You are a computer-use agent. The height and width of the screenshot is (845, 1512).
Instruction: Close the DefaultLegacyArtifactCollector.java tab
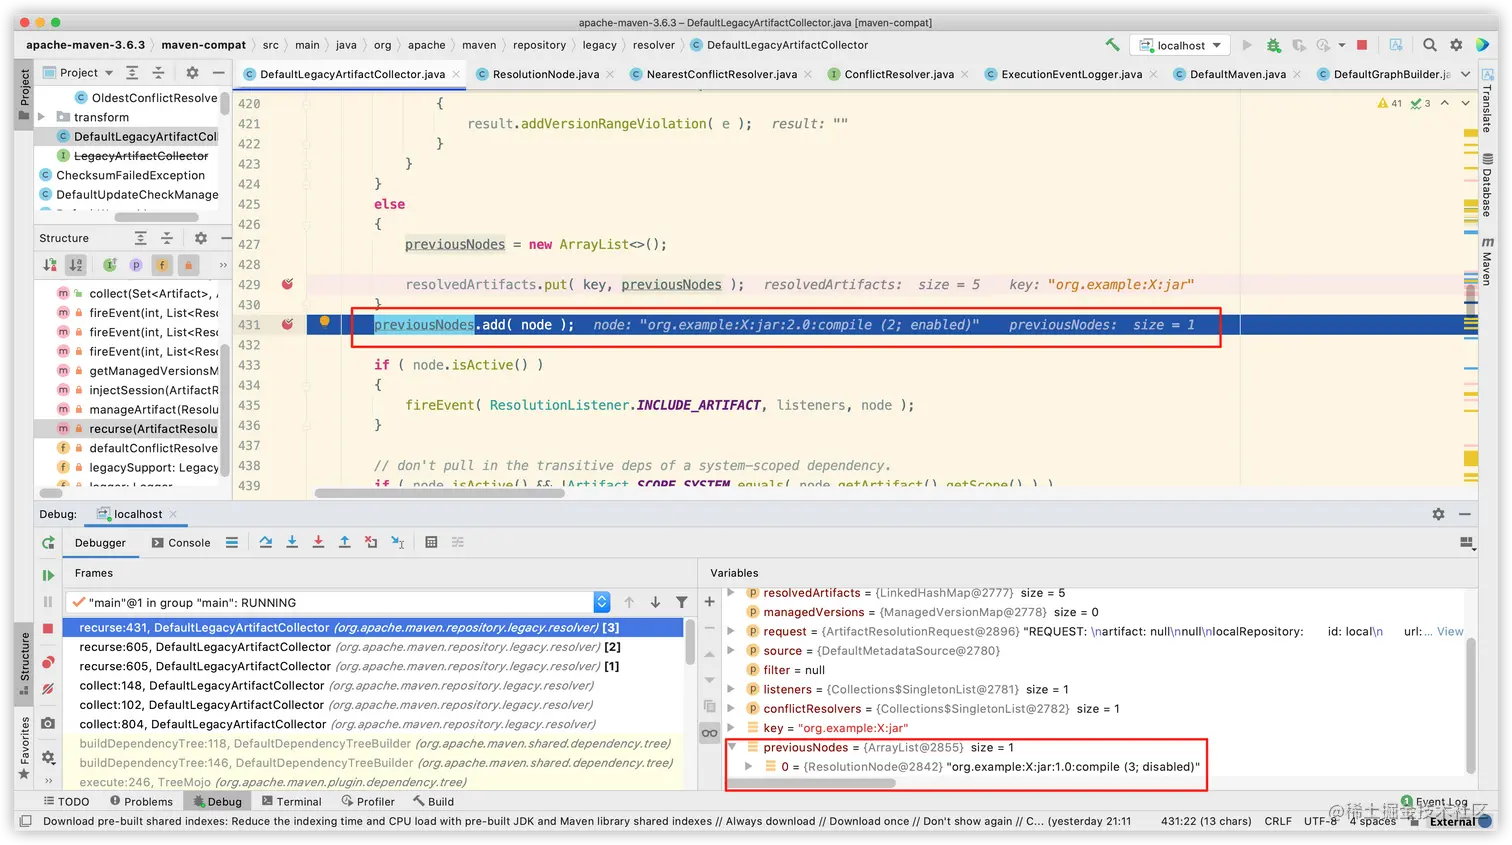tap(457, 74)
